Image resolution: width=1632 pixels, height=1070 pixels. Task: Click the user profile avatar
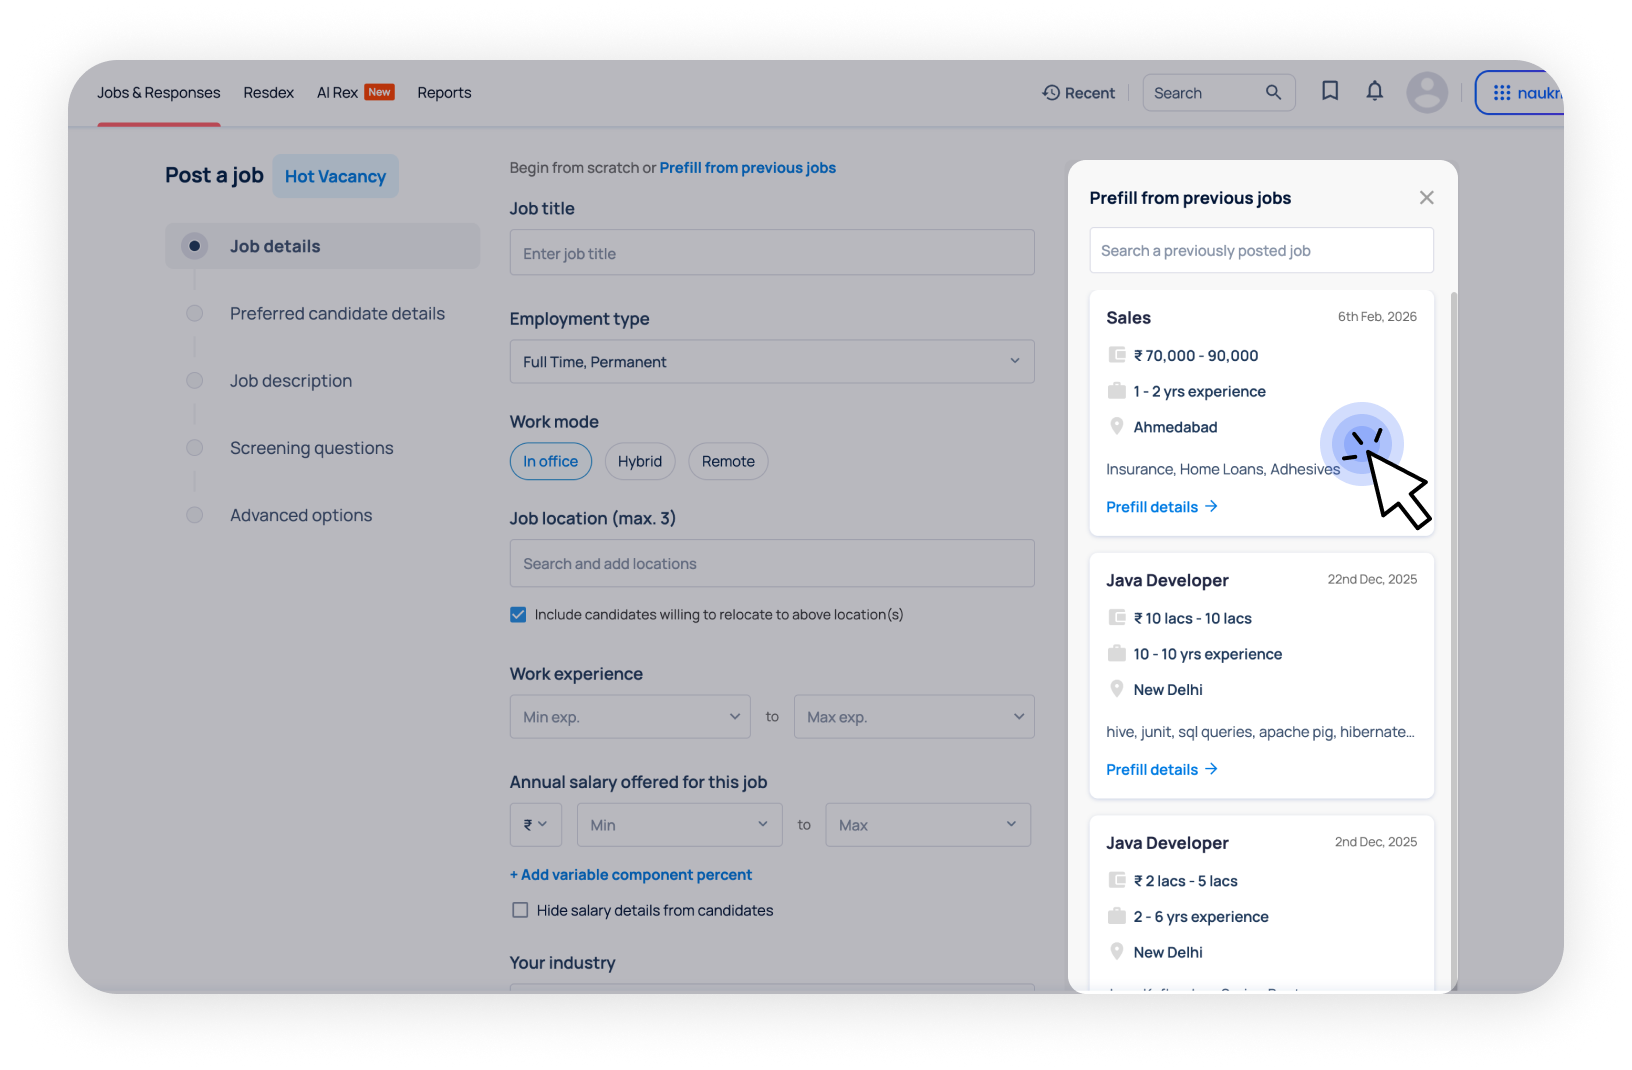click(x=1426, y=93)
